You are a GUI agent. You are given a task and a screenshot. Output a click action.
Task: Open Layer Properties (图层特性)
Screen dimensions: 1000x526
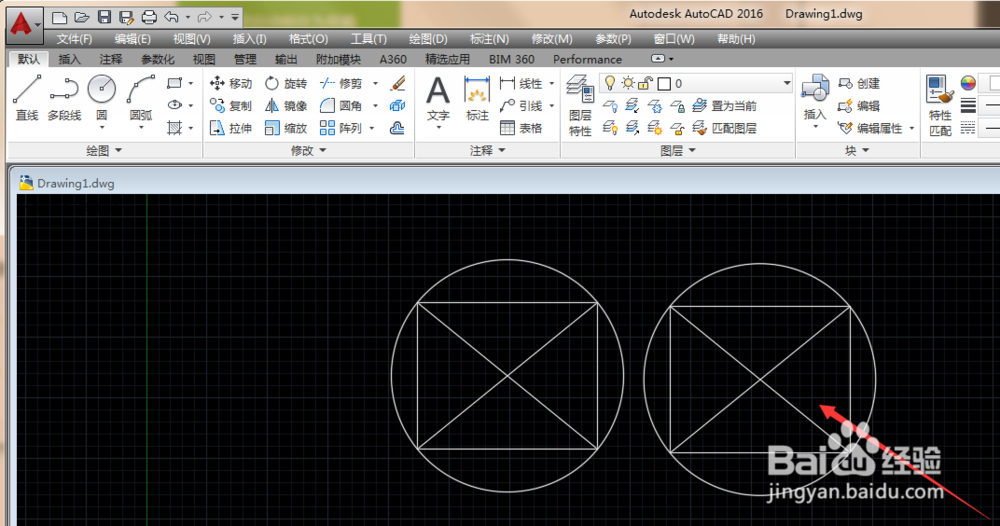tap(580, 106)
